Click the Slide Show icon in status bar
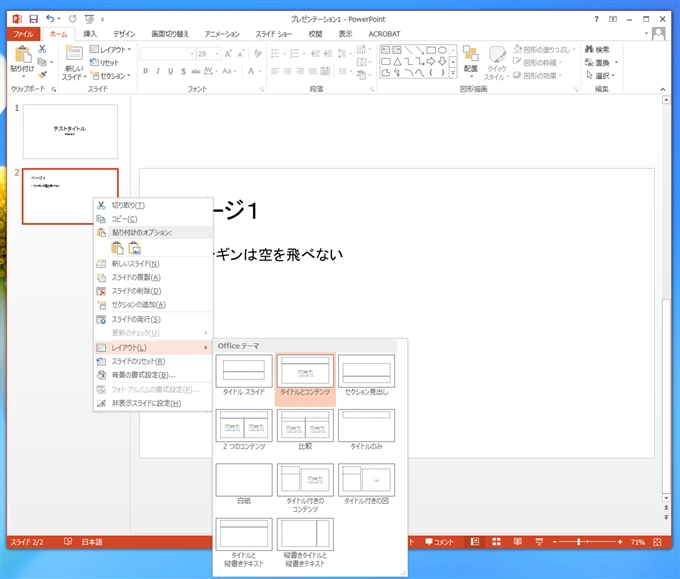This screenshot has width=680, height=579. tap(539, 541)
